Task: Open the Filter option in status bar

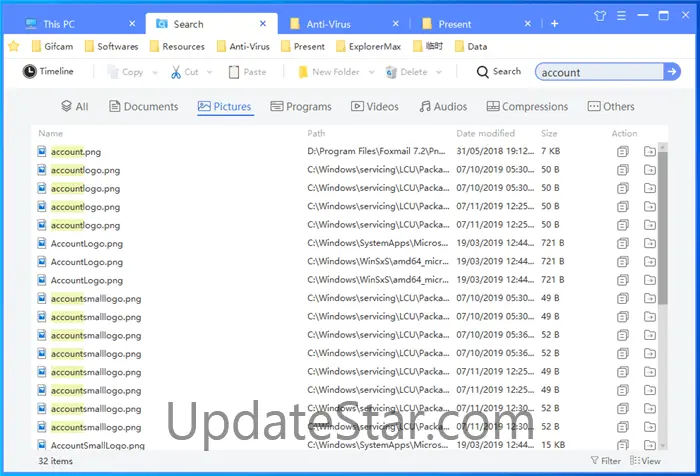Action: click(605, 461)
